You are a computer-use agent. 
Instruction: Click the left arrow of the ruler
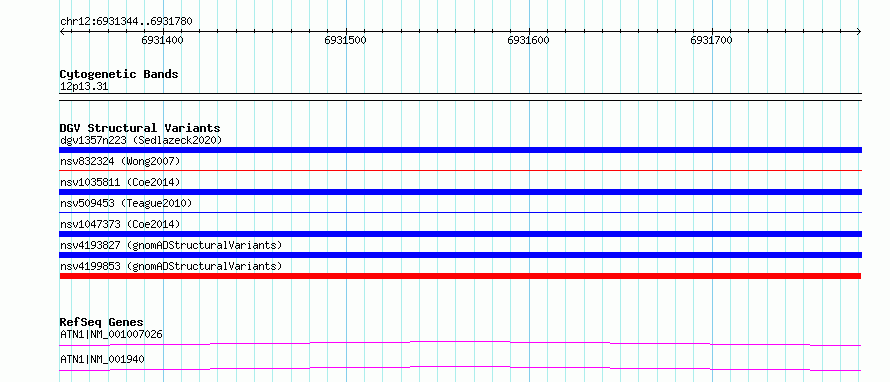pyautogui.click(x=62, y=32)
